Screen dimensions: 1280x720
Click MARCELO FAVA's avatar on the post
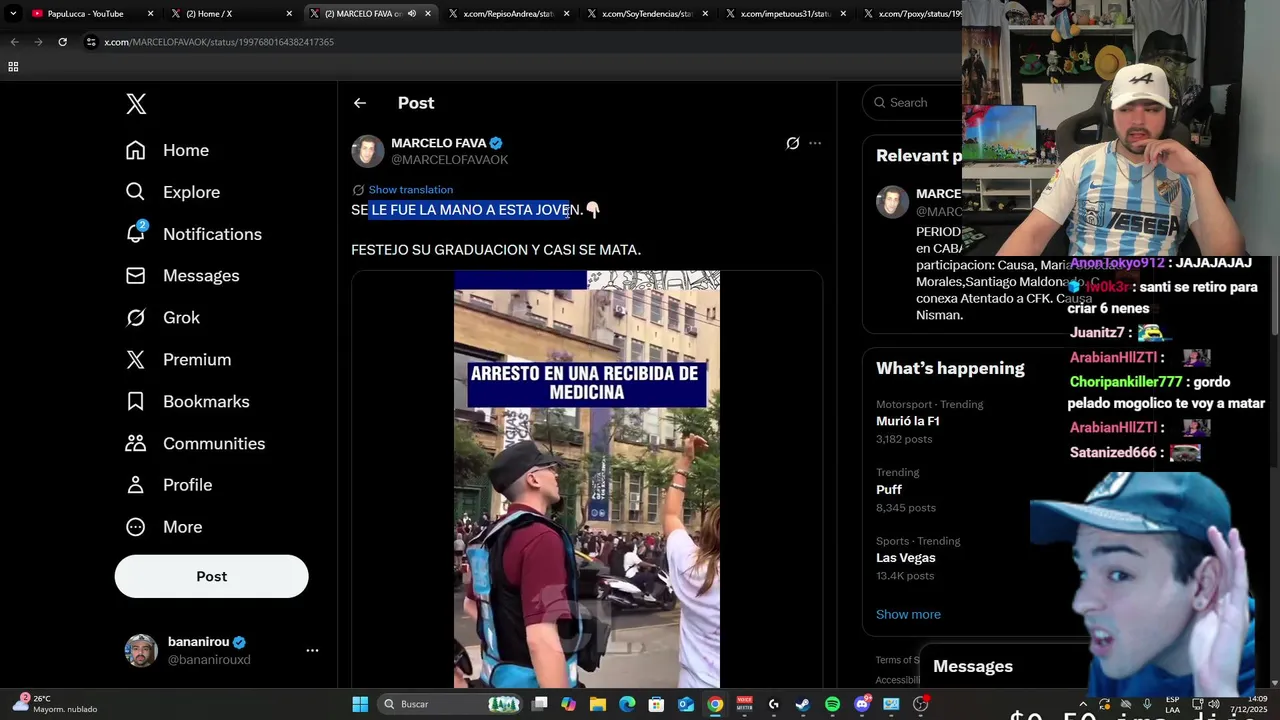[368, 151]
